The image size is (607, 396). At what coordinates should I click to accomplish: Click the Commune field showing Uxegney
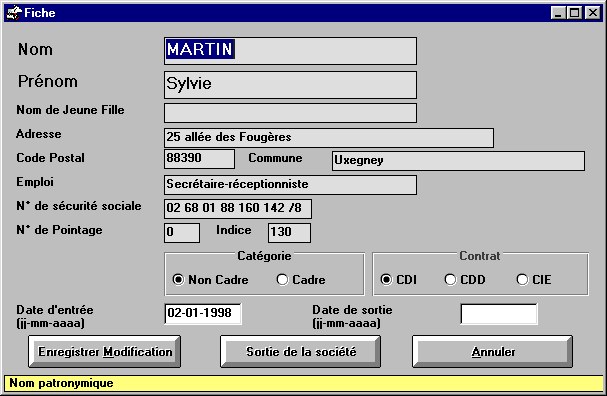[458, 161]
